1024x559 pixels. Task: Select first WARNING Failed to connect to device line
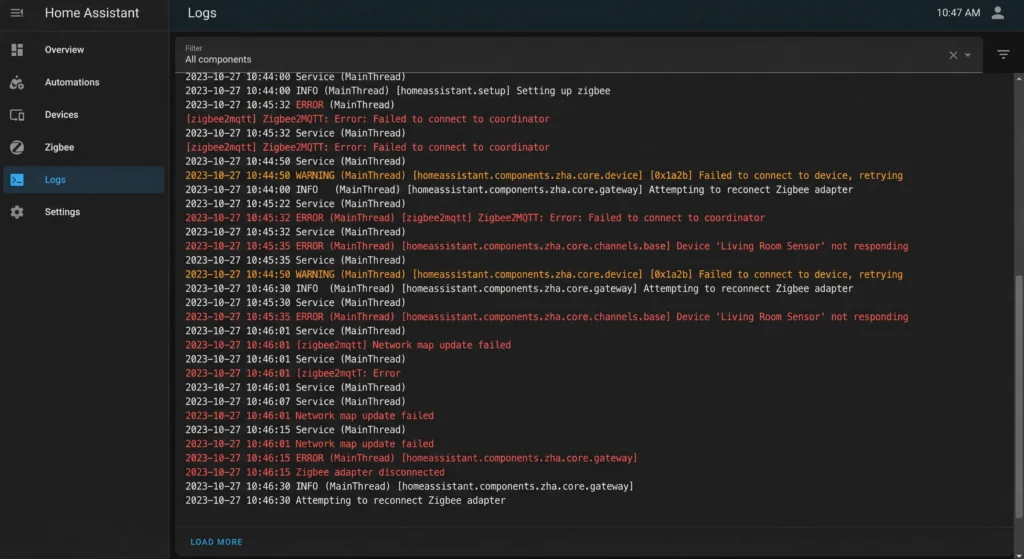[544, 176]
